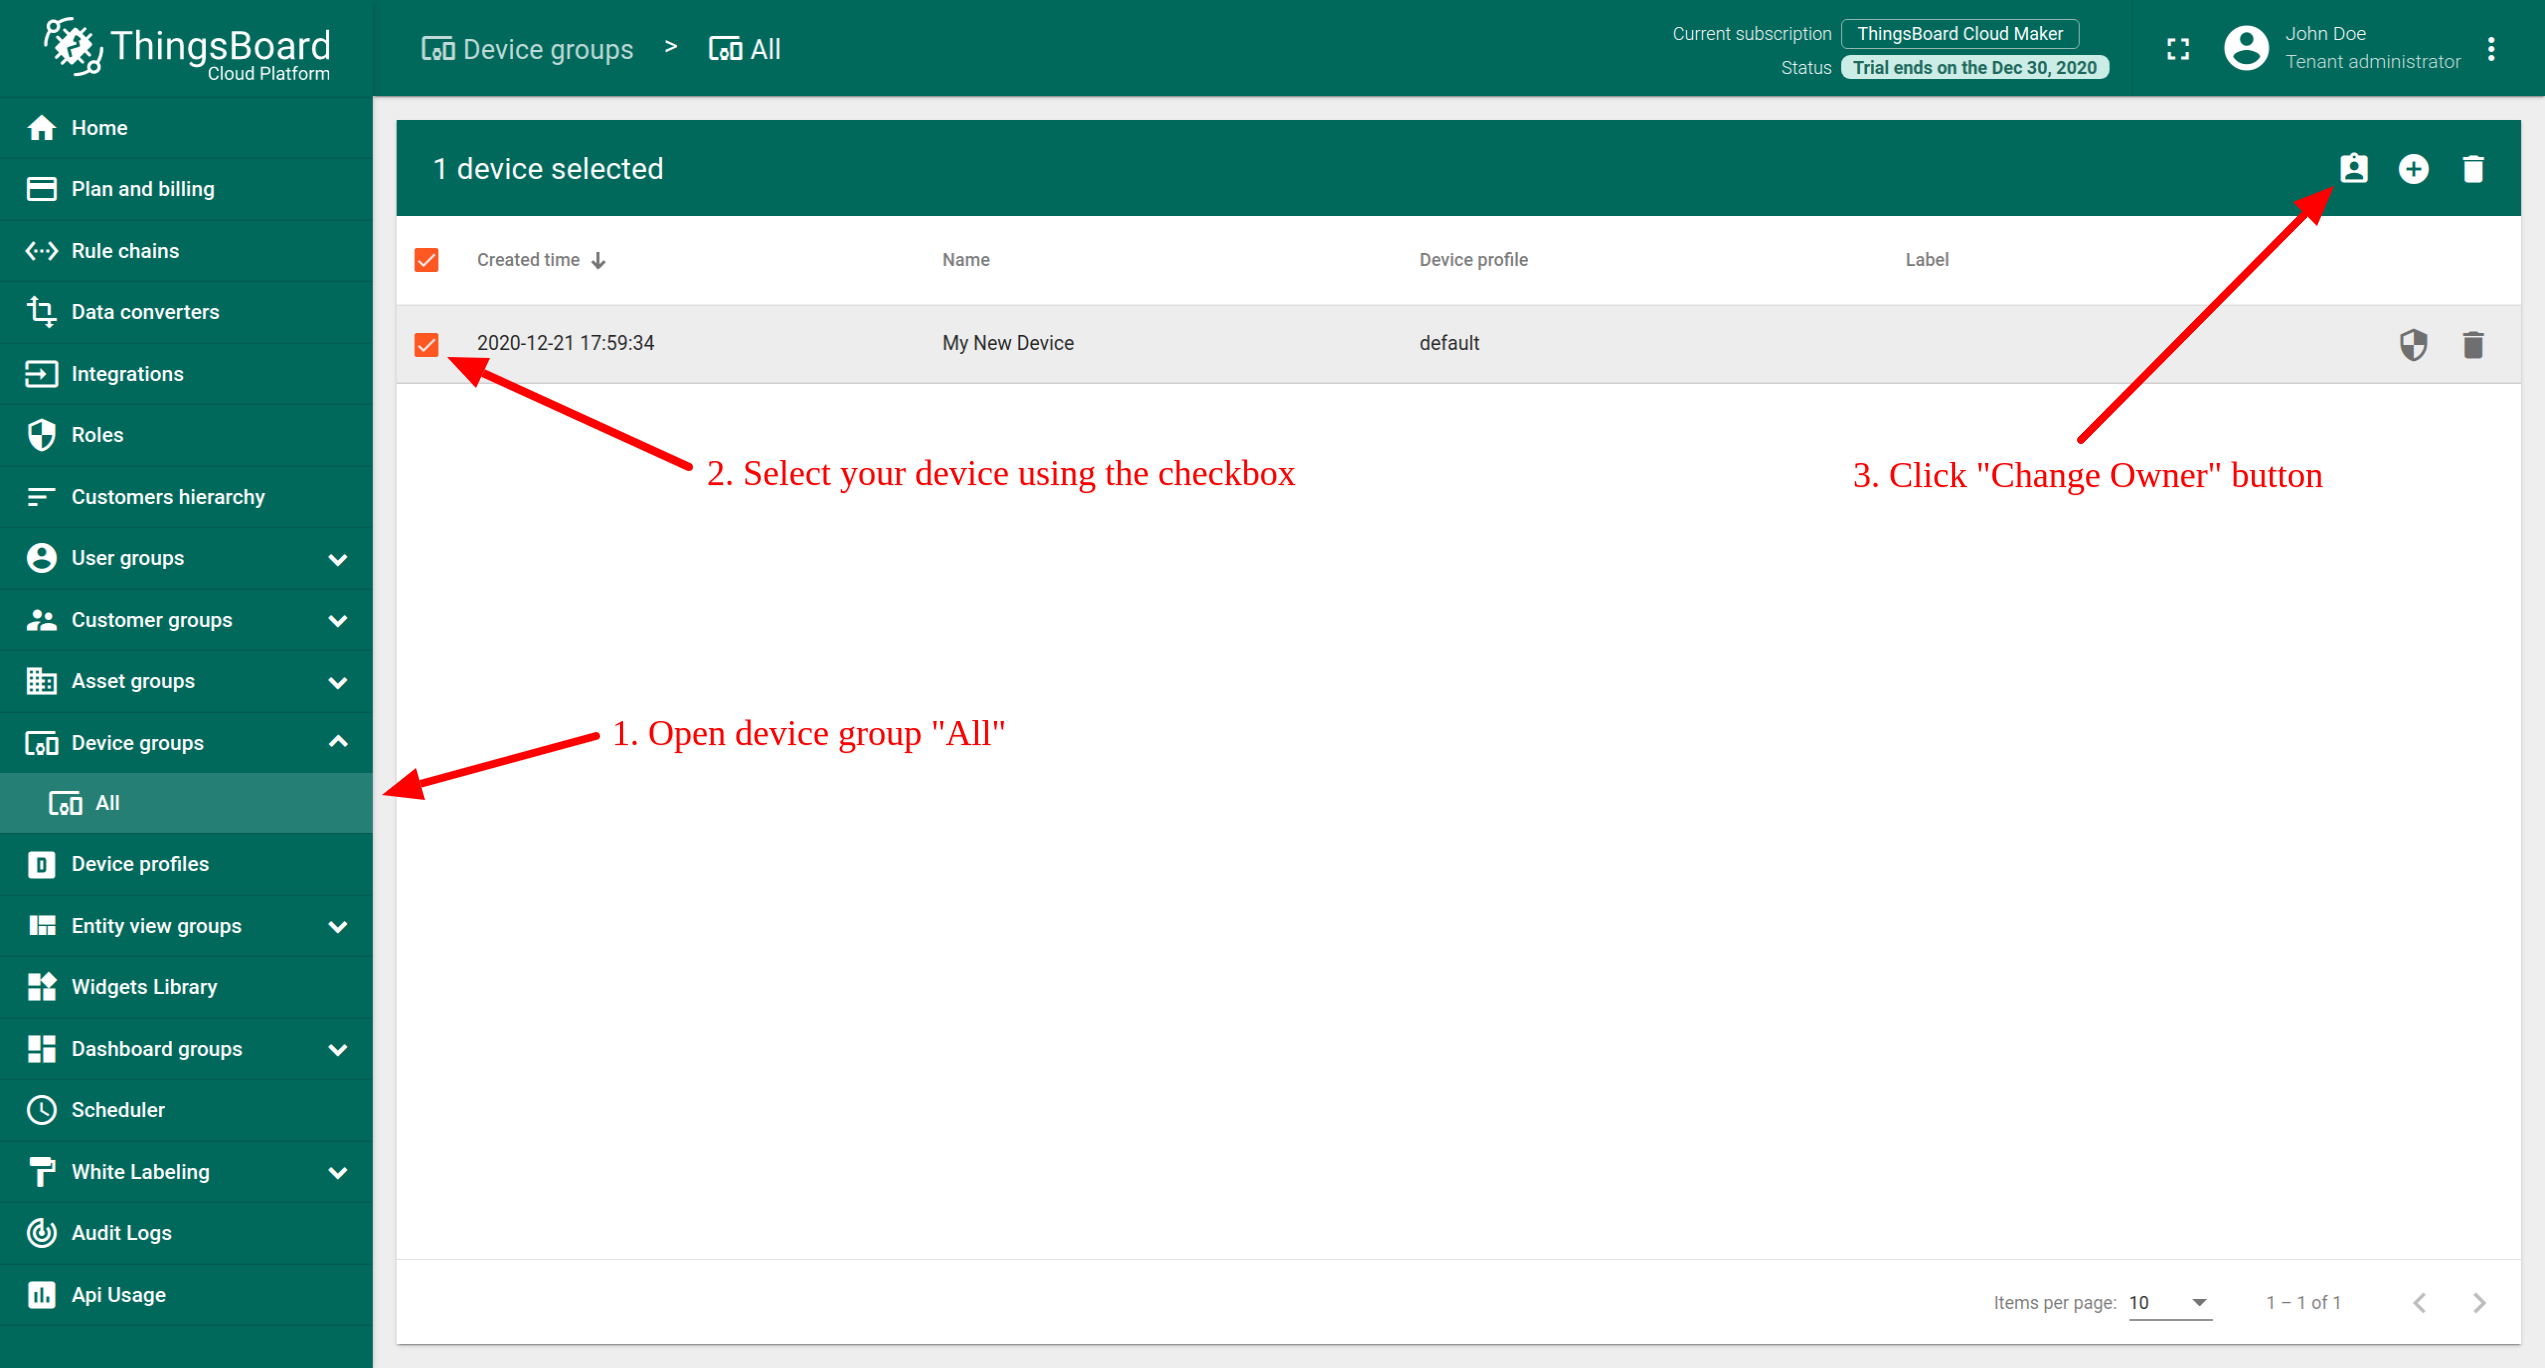Toggle fullscreen mode icon
Screen dimensions: 2545x1368
(2178, 48)
